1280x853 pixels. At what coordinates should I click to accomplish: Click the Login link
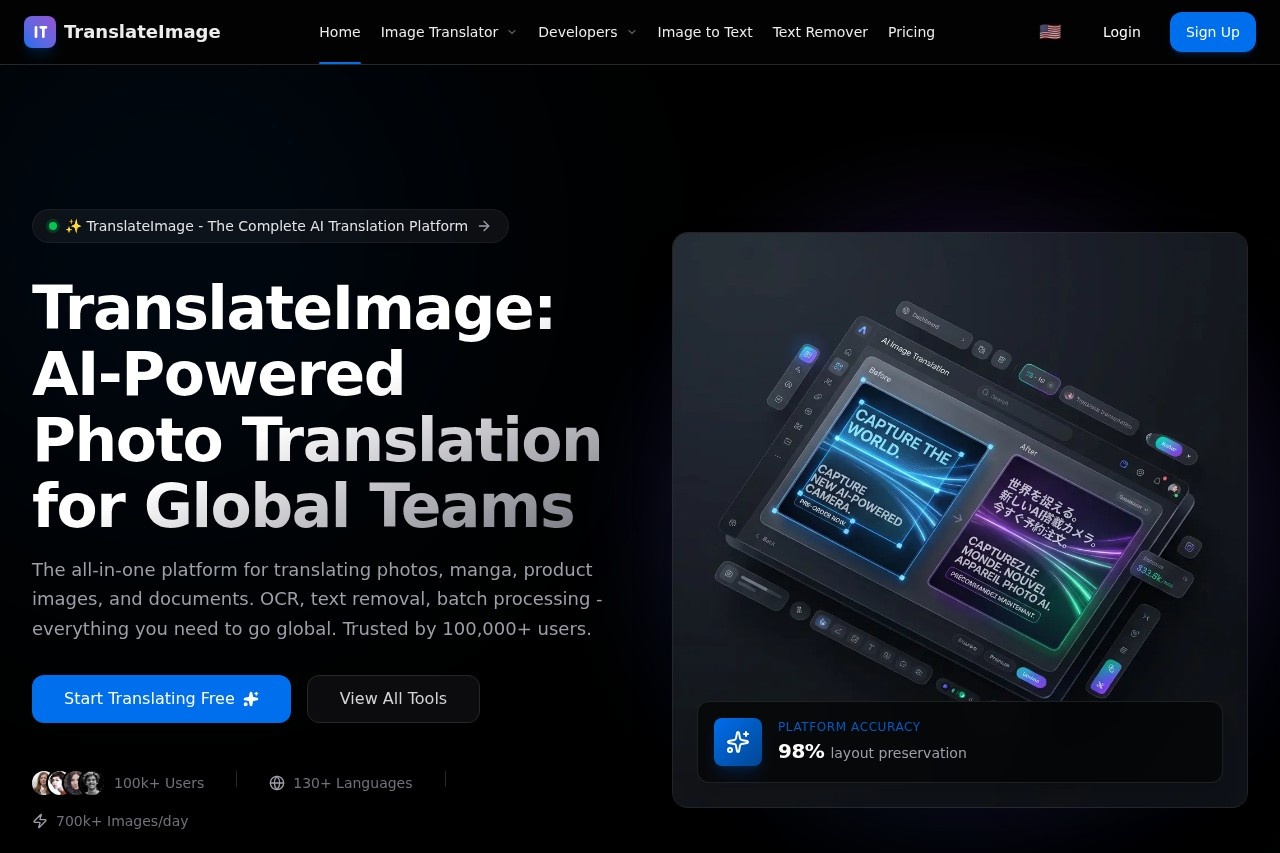tap(1121, 32)
